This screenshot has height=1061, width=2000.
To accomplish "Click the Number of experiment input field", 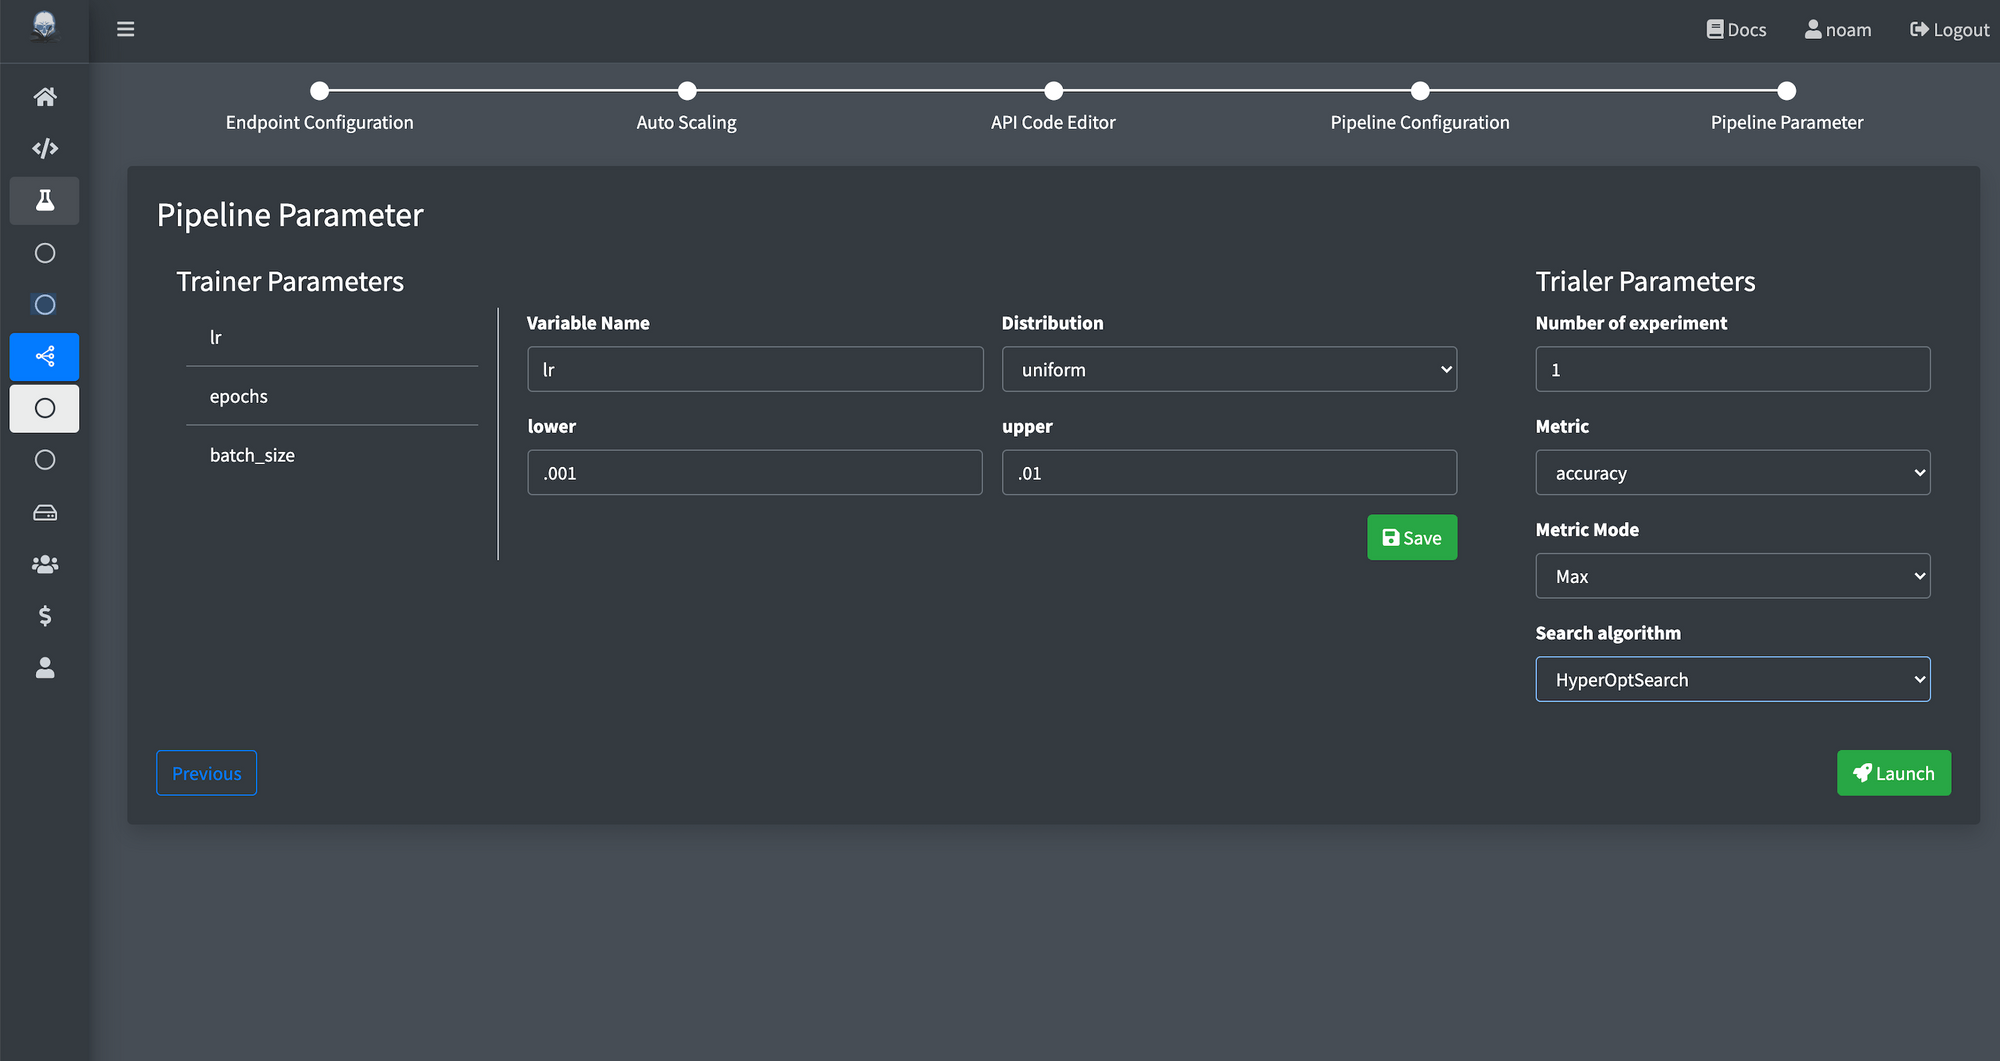I will click(x=1732, y=369).
